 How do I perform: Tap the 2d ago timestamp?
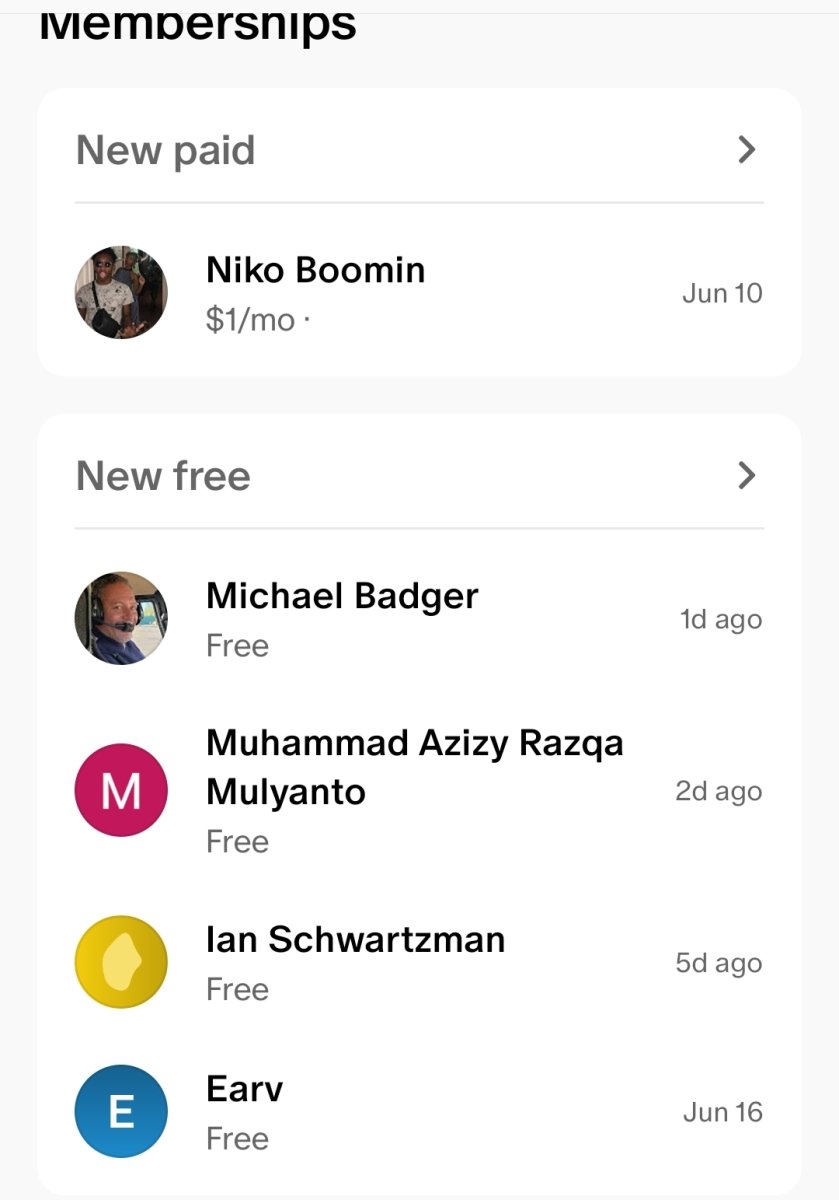(x=719, y=791)
